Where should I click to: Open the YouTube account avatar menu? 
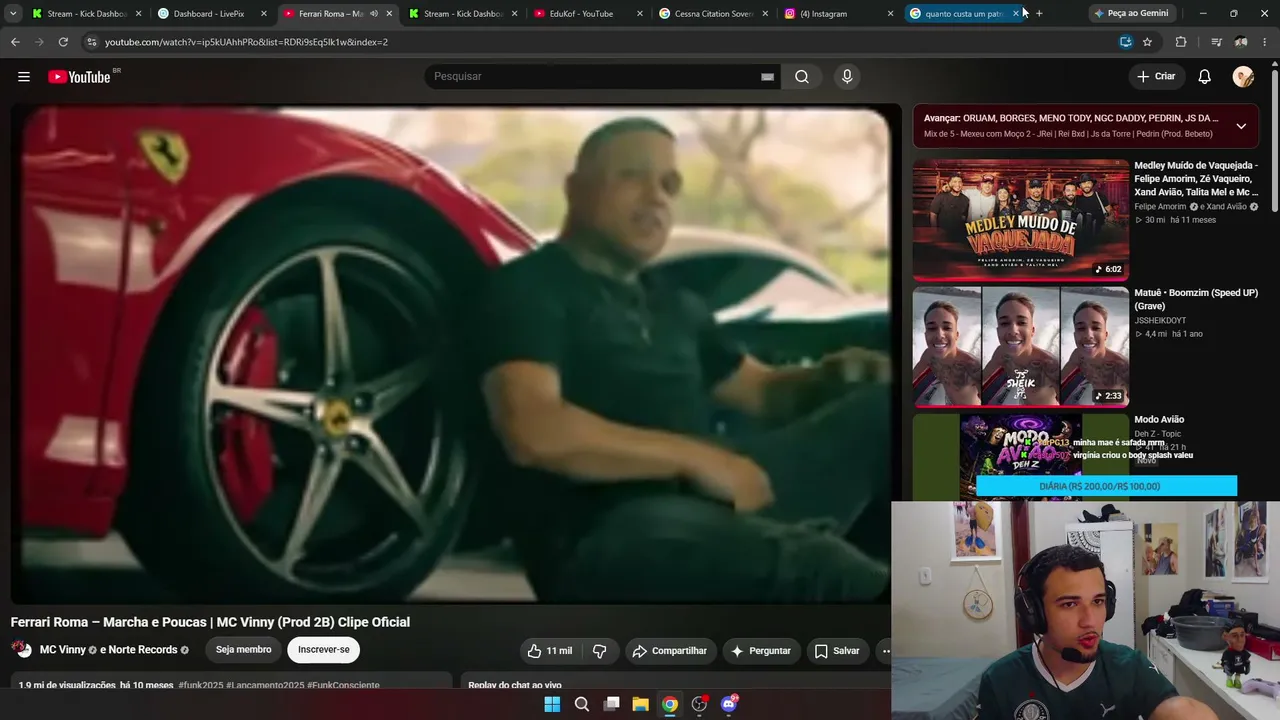click(x=1243, y=77)
